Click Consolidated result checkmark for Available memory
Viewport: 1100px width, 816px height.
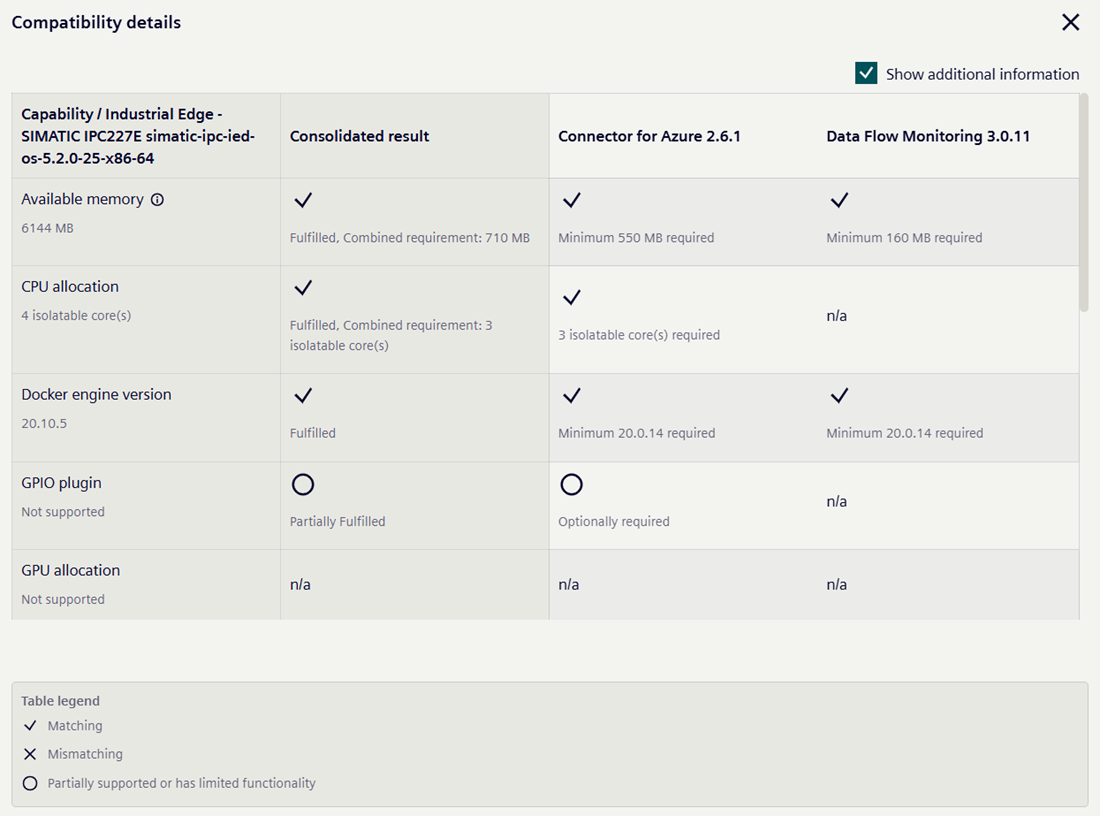[303, 201]
